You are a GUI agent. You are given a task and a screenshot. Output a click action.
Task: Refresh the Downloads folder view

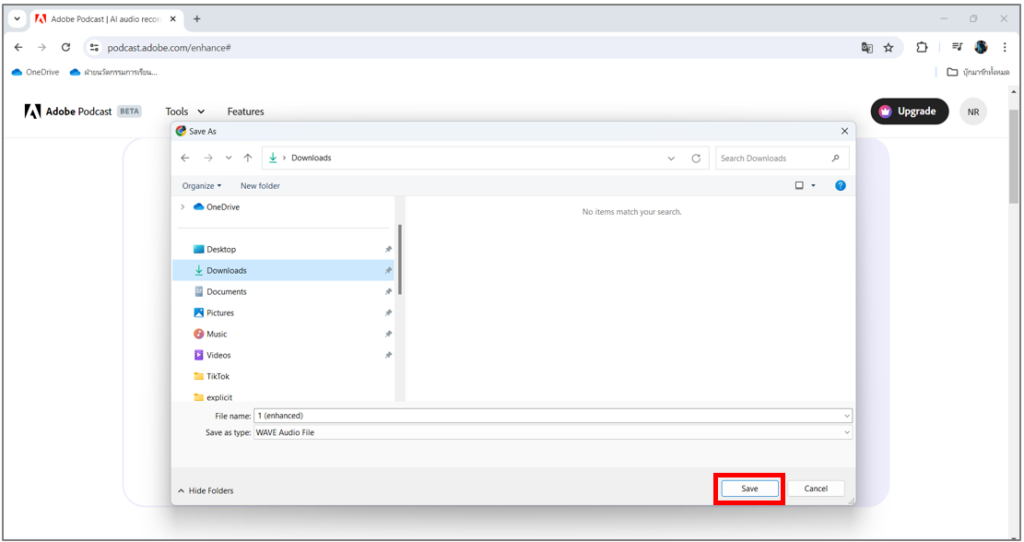click(x=696, y=158)
